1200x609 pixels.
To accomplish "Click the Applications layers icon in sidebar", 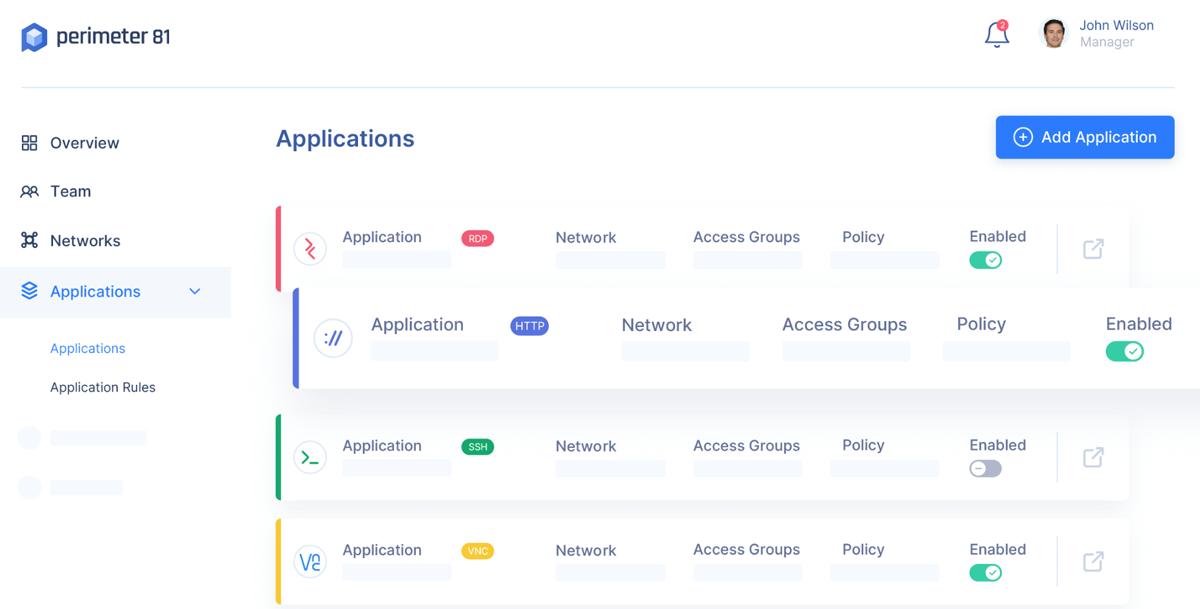I will tap(29, 291).
